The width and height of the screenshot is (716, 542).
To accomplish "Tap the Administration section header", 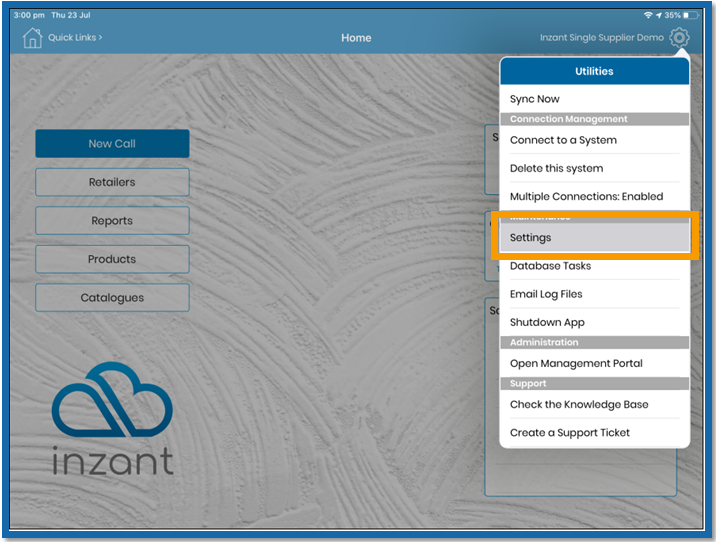I will [594, 342].
